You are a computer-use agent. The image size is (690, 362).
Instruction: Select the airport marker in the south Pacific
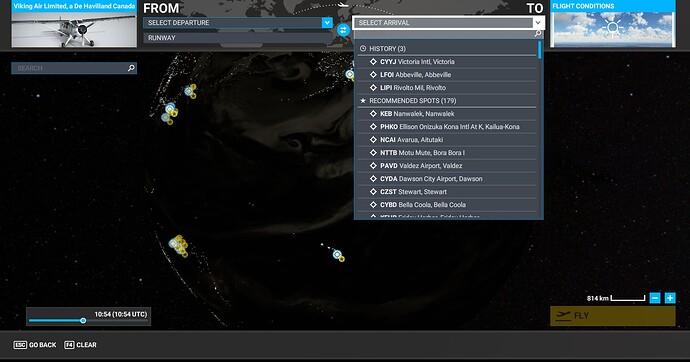point(337,254)
